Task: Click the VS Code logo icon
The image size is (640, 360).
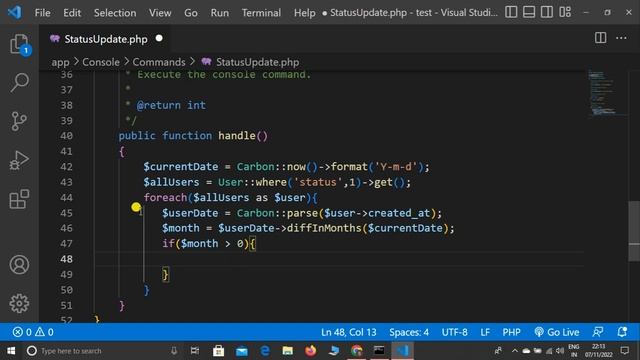Action: [15, 12]
